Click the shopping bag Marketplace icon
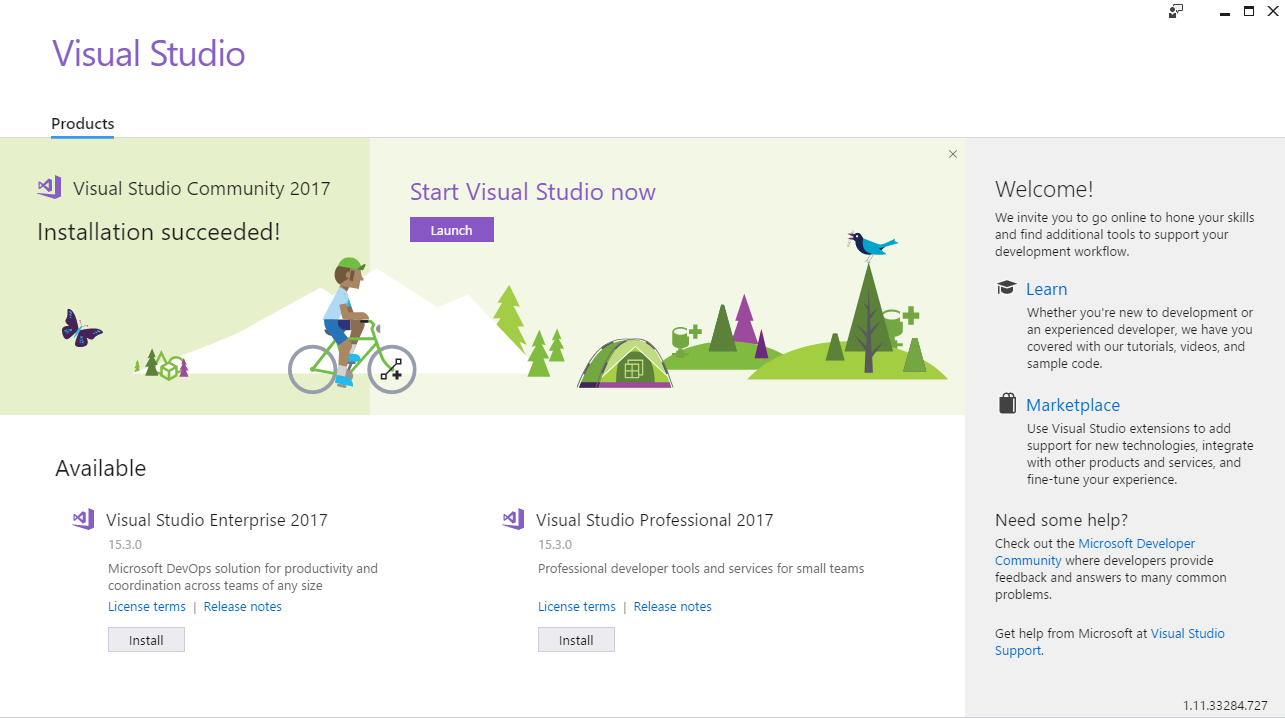The width and height of the screenshot is (1285, 718). point(1008,404)
